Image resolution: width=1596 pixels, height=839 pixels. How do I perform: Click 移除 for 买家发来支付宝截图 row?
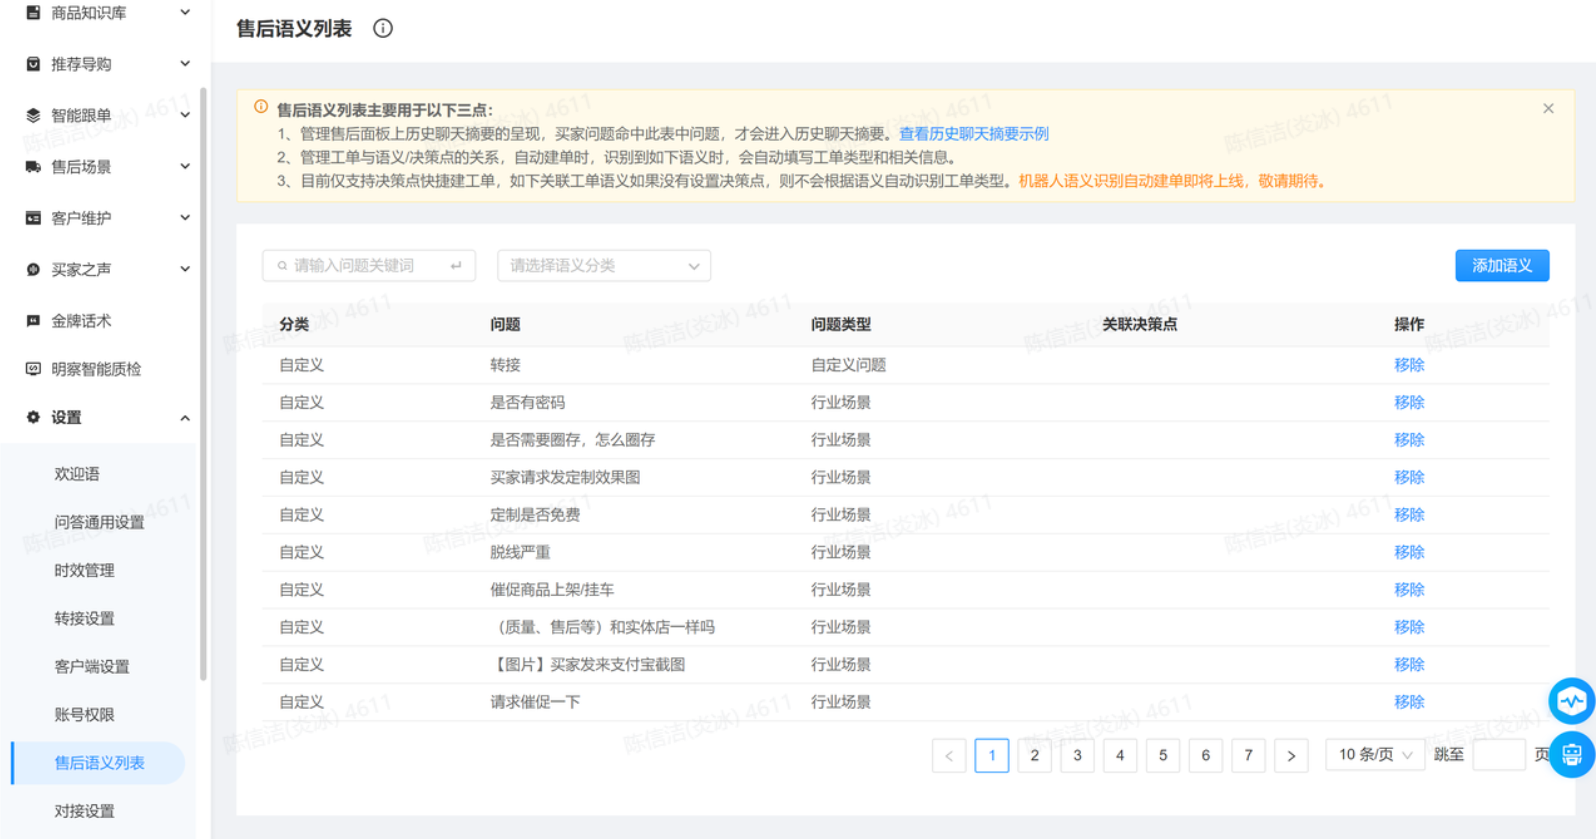tap(1409, 665)
